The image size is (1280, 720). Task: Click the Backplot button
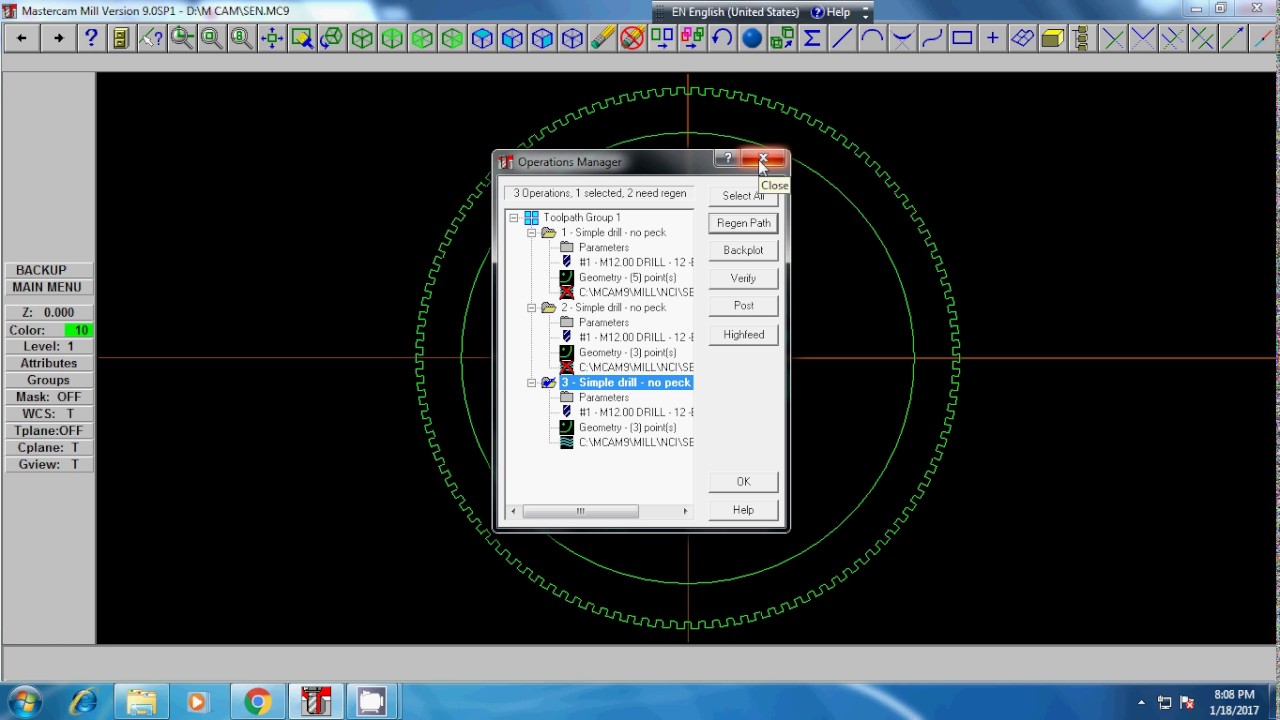pyautogui.click(x=743, y=250)
